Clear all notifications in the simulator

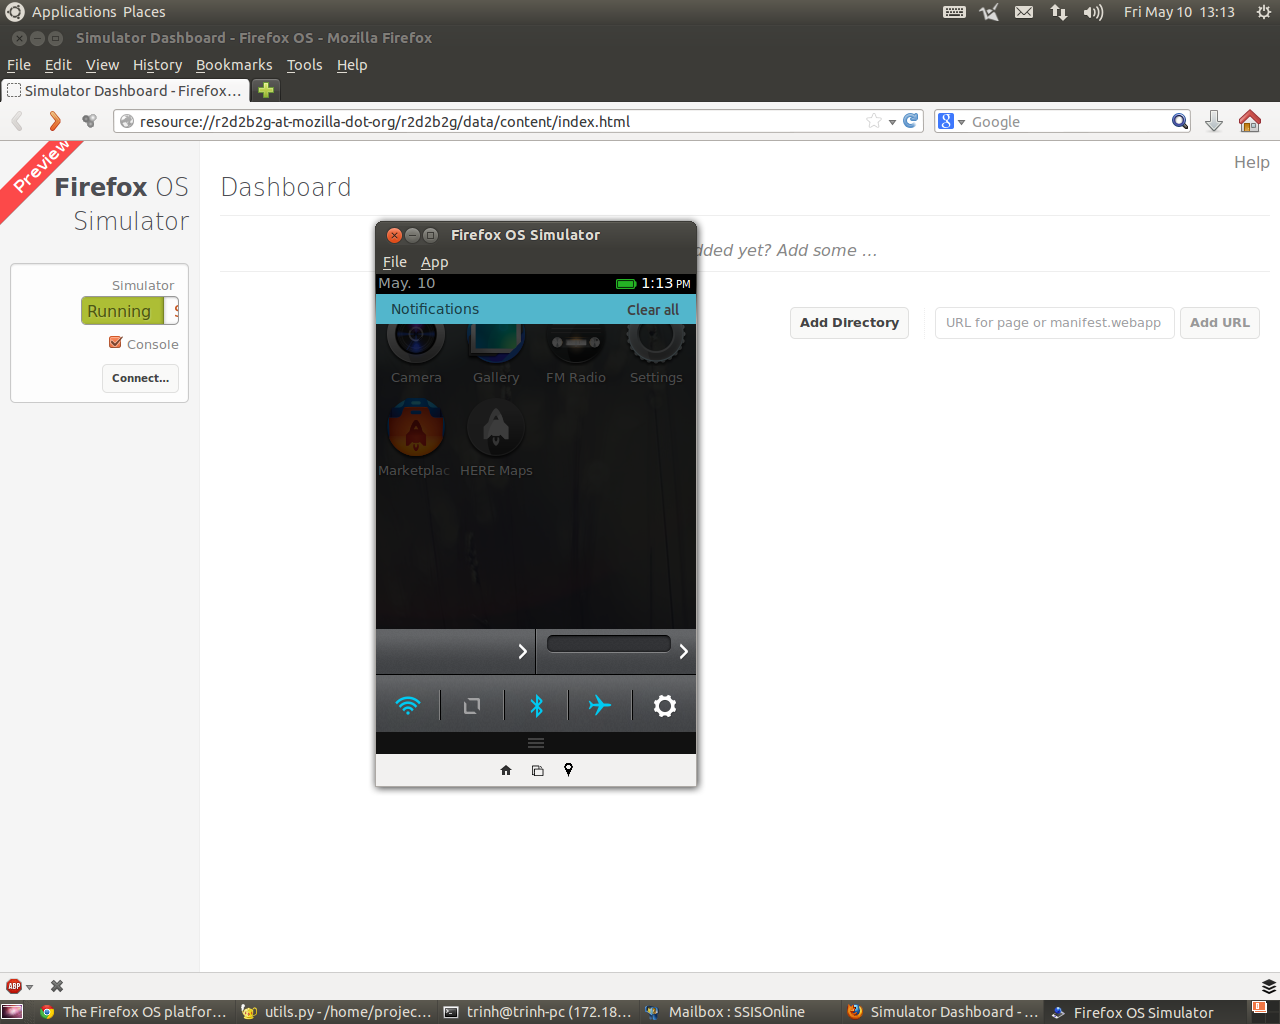(x=652, y=309)
